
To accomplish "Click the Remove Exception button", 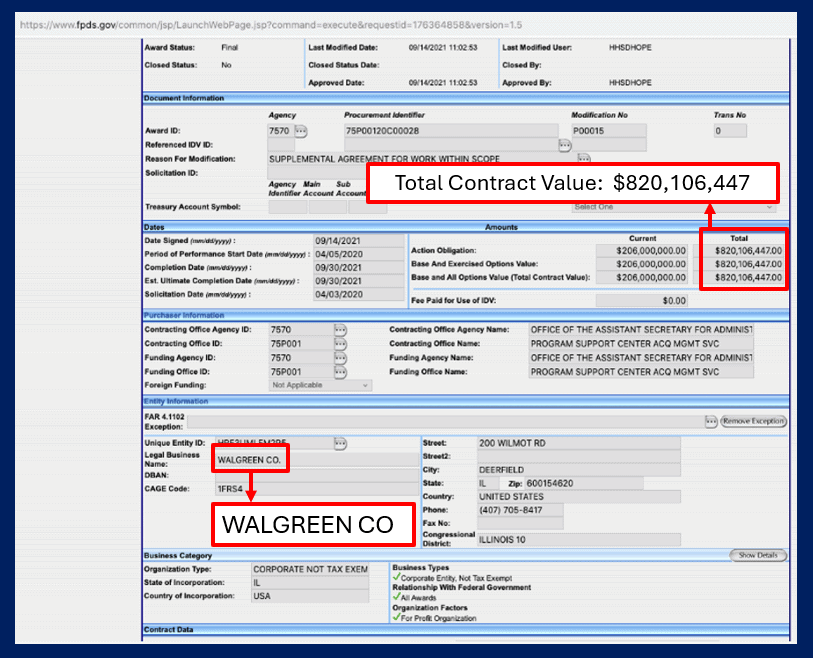I will (753, 421).
